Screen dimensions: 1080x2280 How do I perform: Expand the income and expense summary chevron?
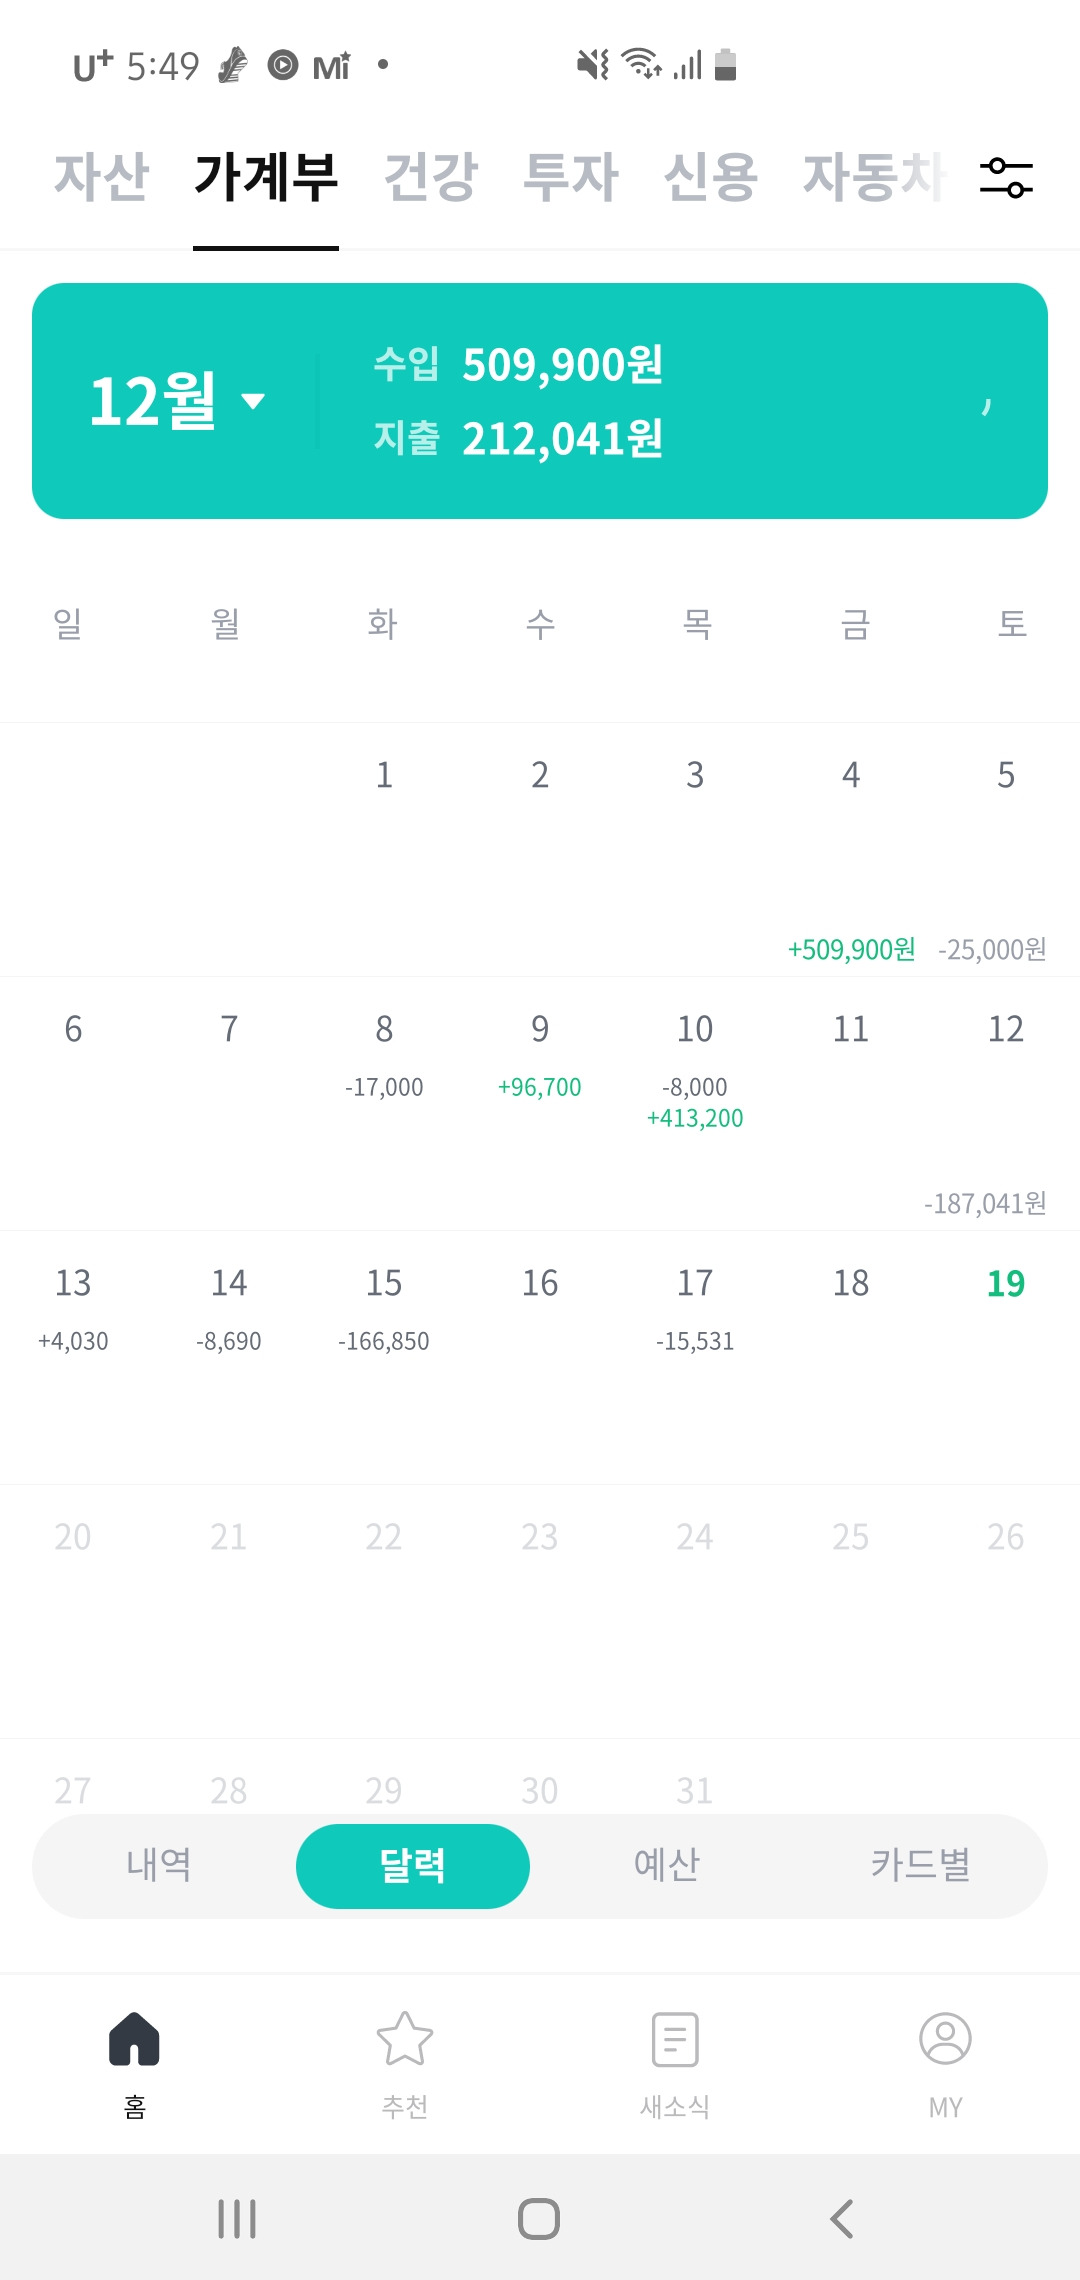(986, 402)
